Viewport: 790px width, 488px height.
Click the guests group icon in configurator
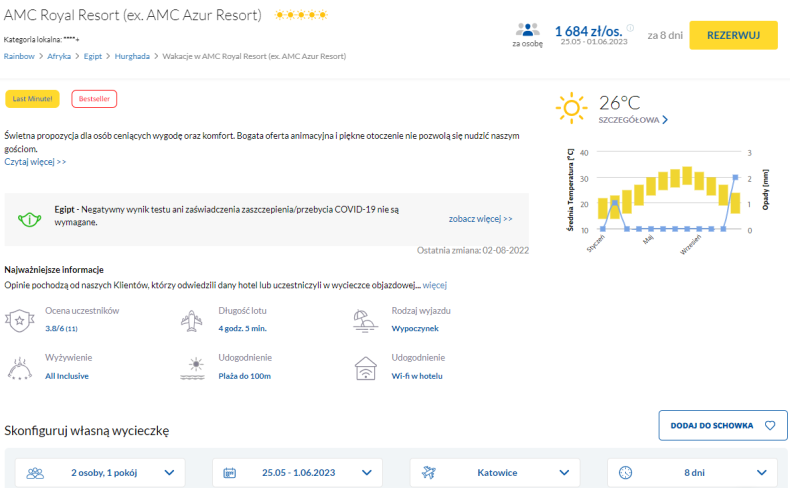point(35,473)
